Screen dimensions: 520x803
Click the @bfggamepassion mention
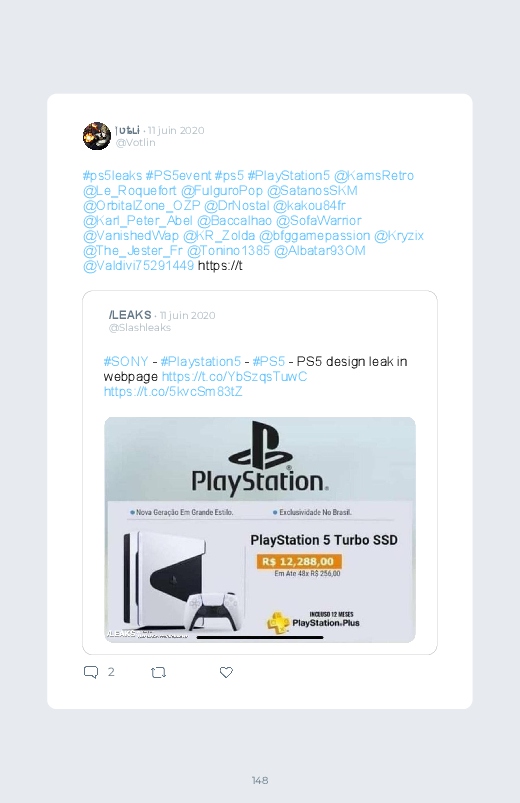click(x=314, y=236)
